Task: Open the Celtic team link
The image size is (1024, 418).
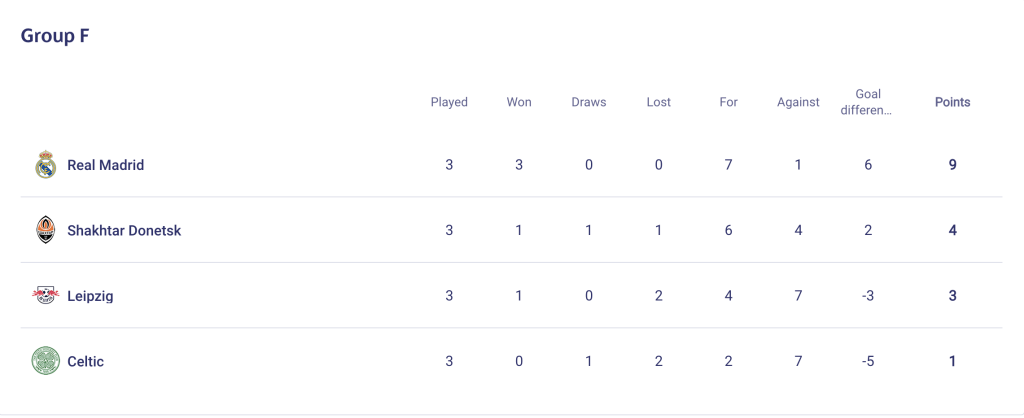Action: point(86,361)
